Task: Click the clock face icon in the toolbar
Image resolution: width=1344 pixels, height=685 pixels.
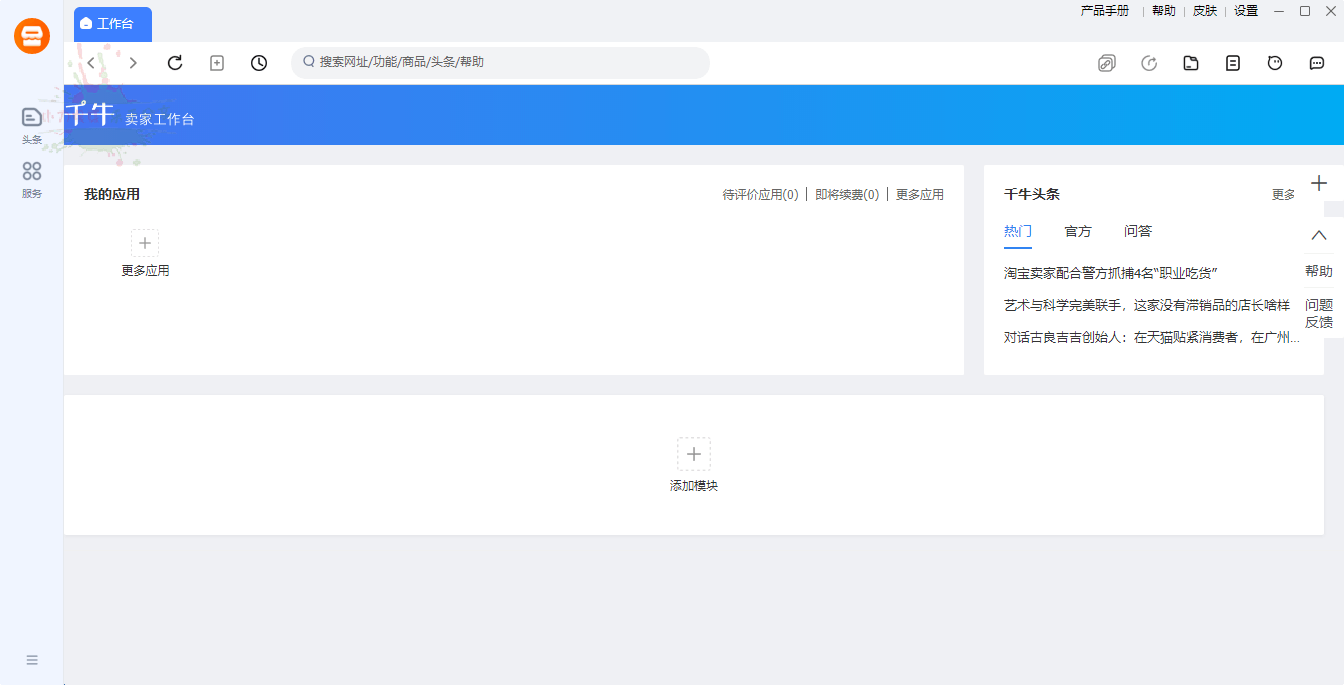Action: coord(1274,62)
